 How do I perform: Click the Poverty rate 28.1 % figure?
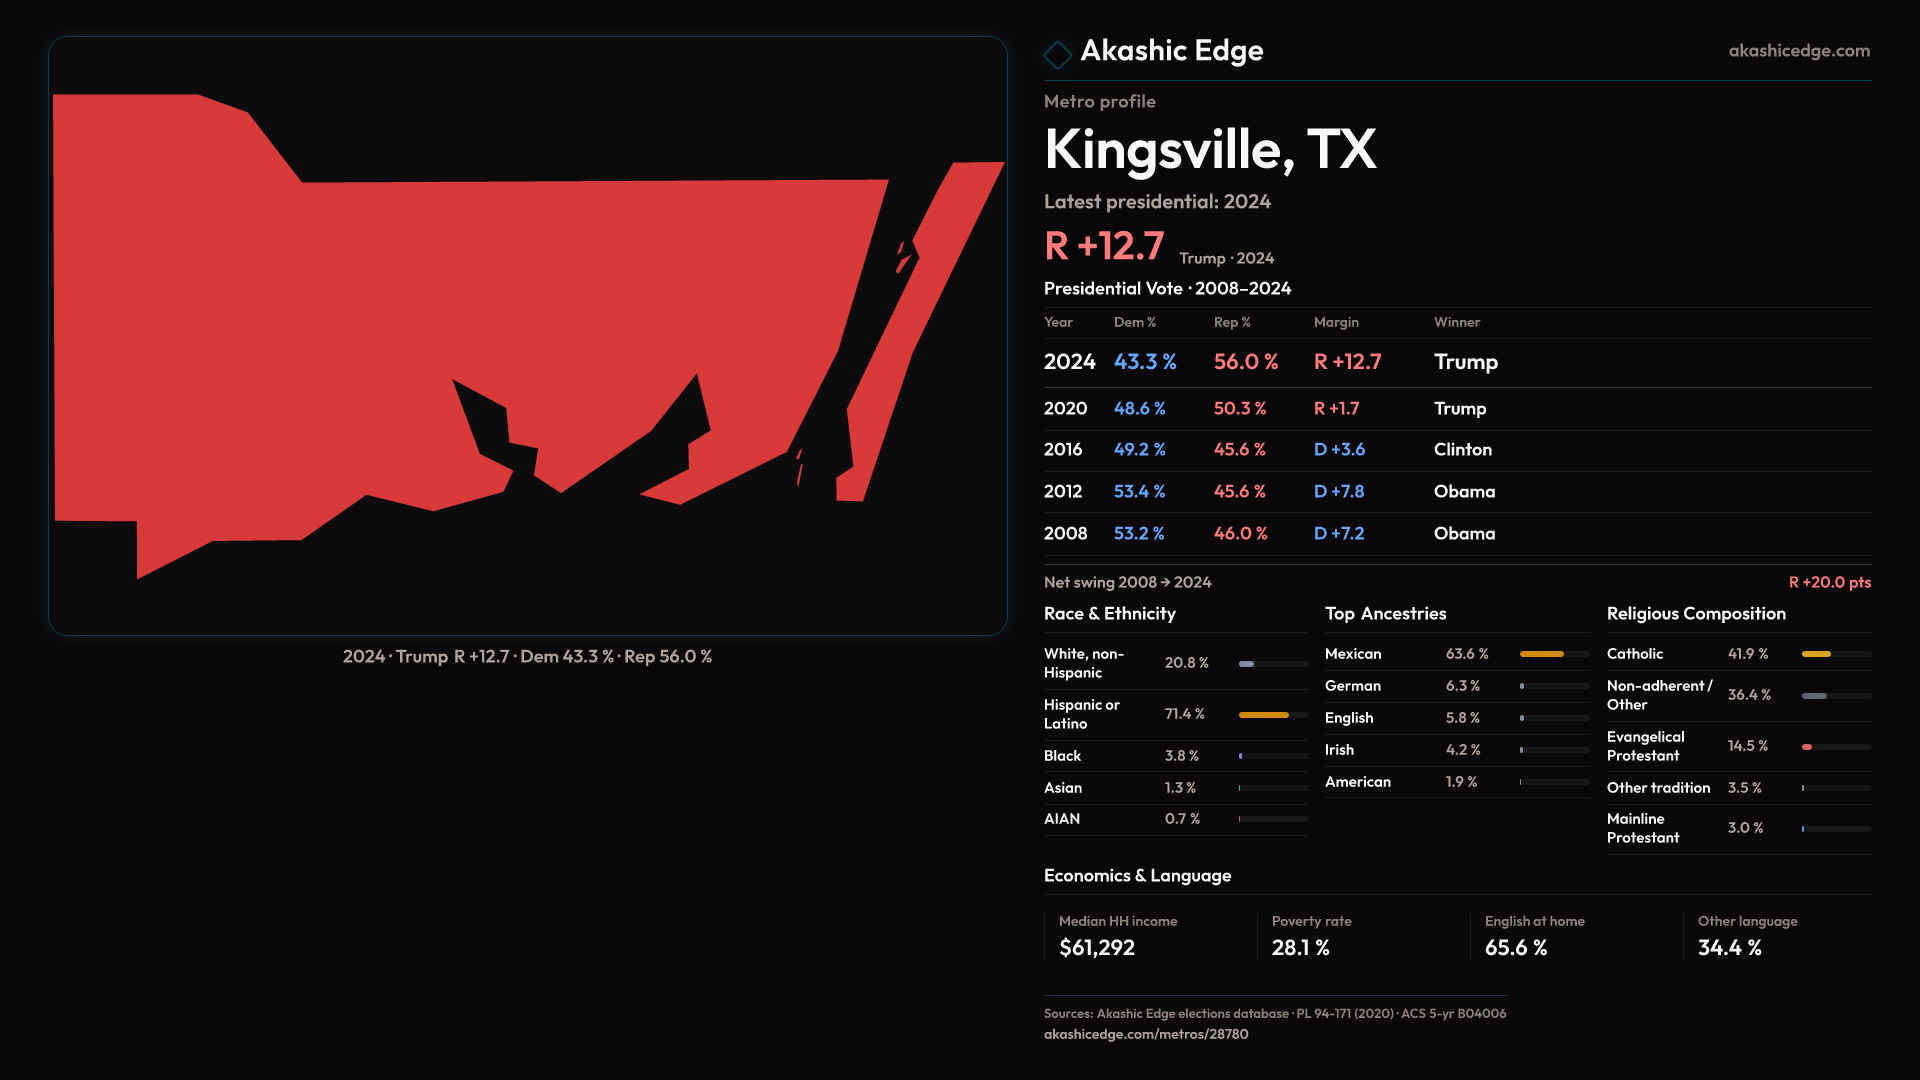[1300, 948]
